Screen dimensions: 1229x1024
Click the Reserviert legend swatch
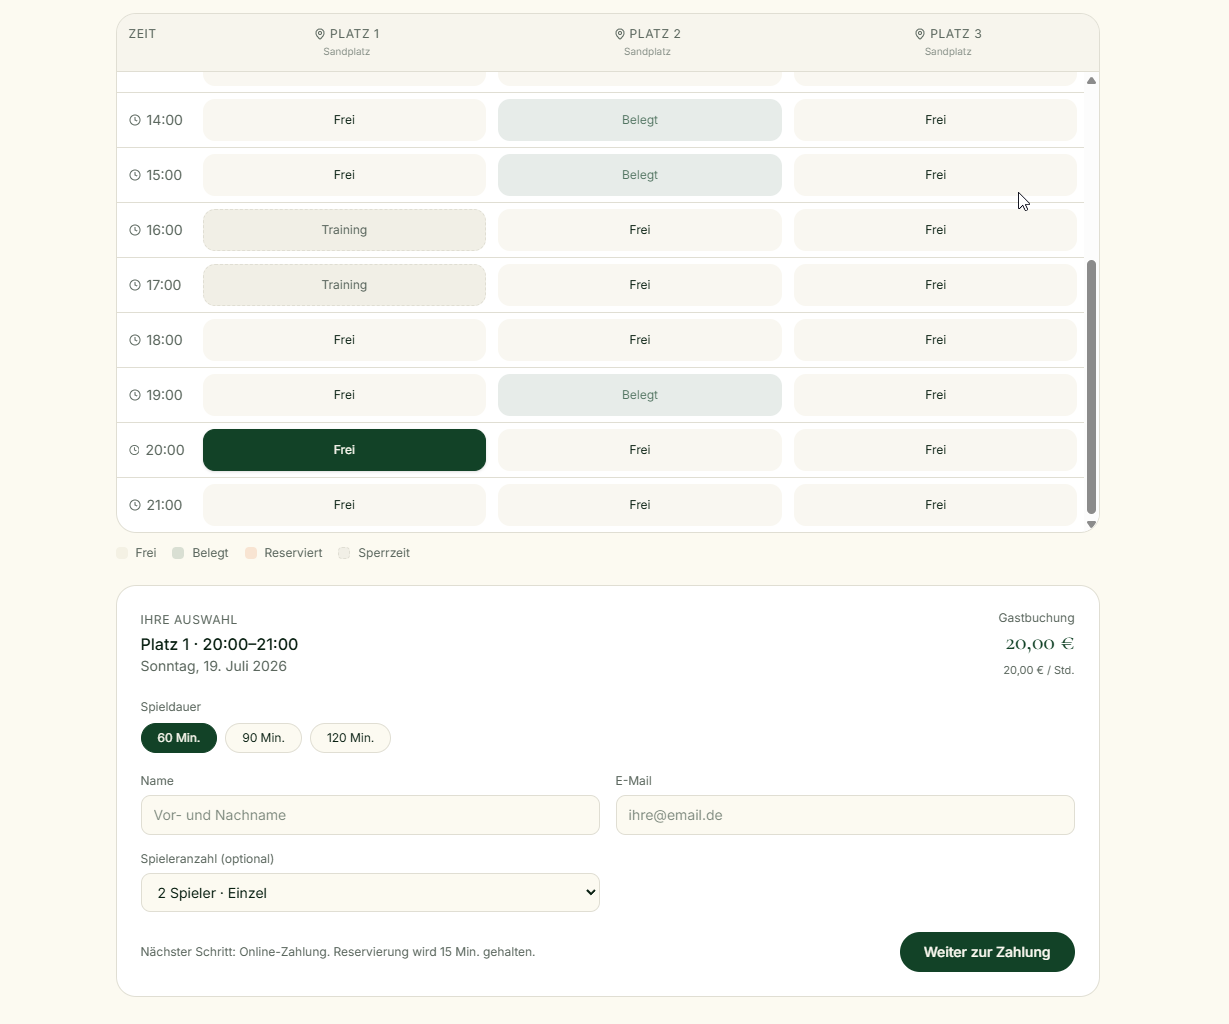point(251,553)
